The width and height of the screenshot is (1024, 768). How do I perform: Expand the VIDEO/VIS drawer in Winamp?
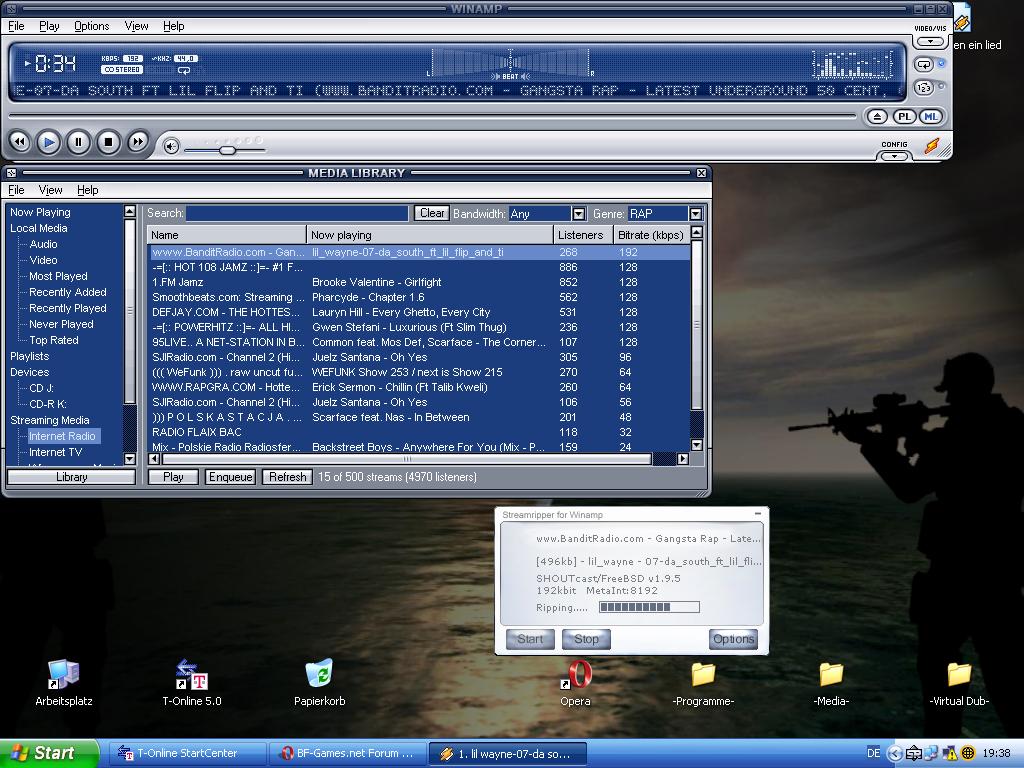coord(930,41)
